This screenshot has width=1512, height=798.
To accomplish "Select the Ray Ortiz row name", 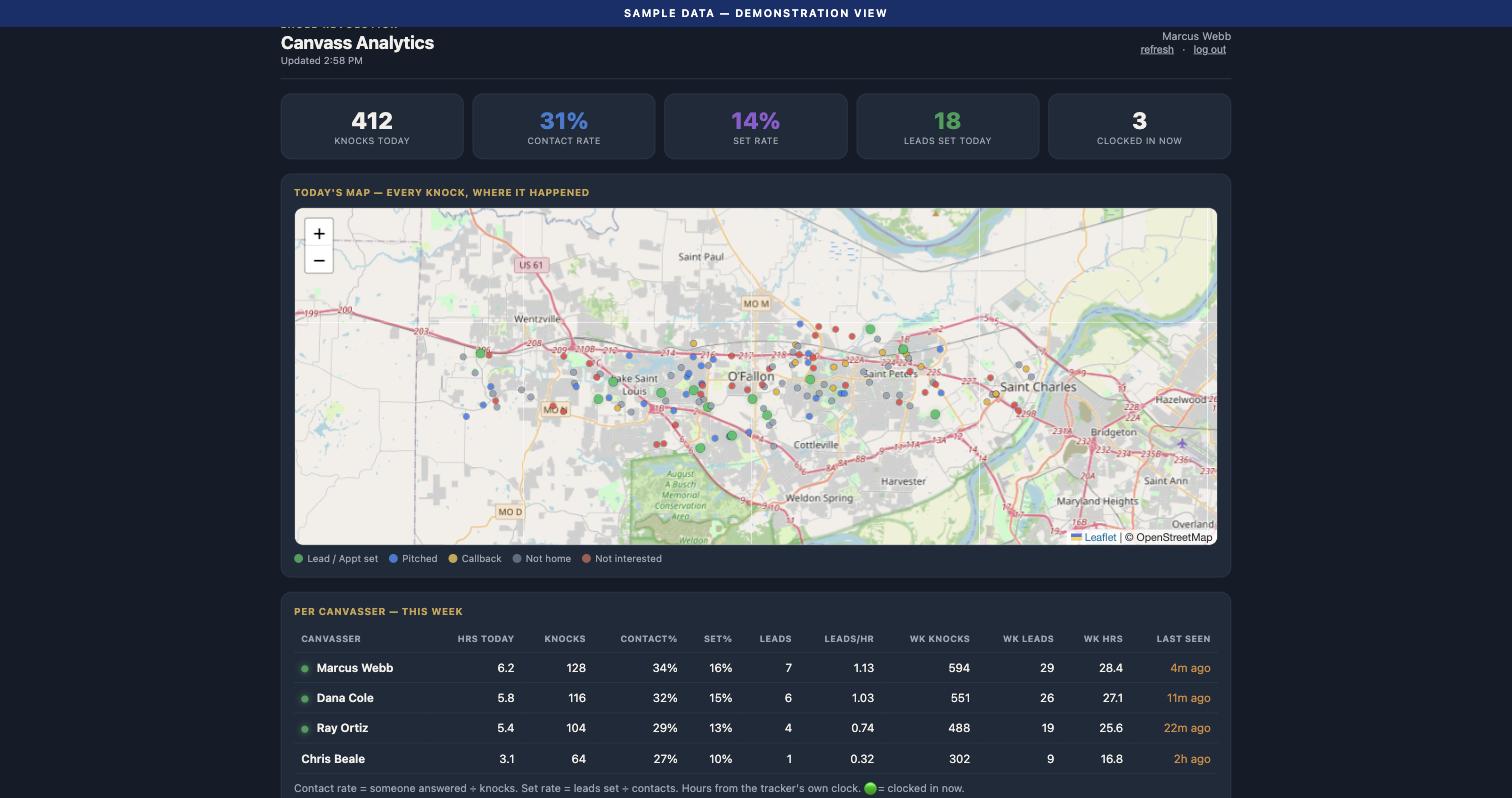I will pos(342,728).
